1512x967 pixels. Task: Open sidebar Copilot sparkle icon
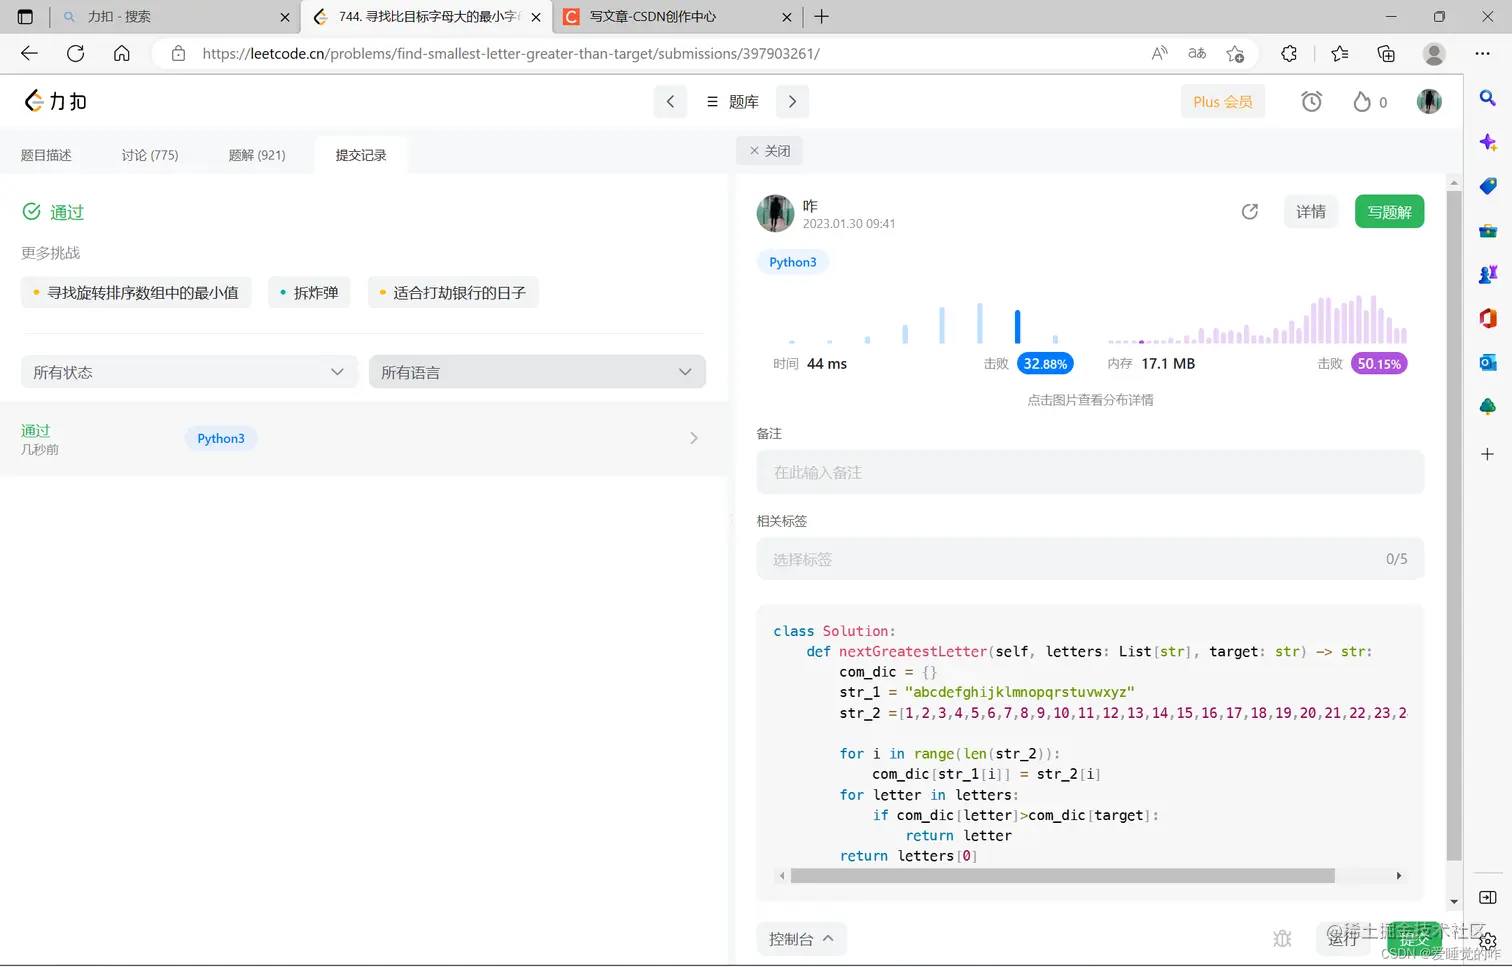coord(1488,142)
